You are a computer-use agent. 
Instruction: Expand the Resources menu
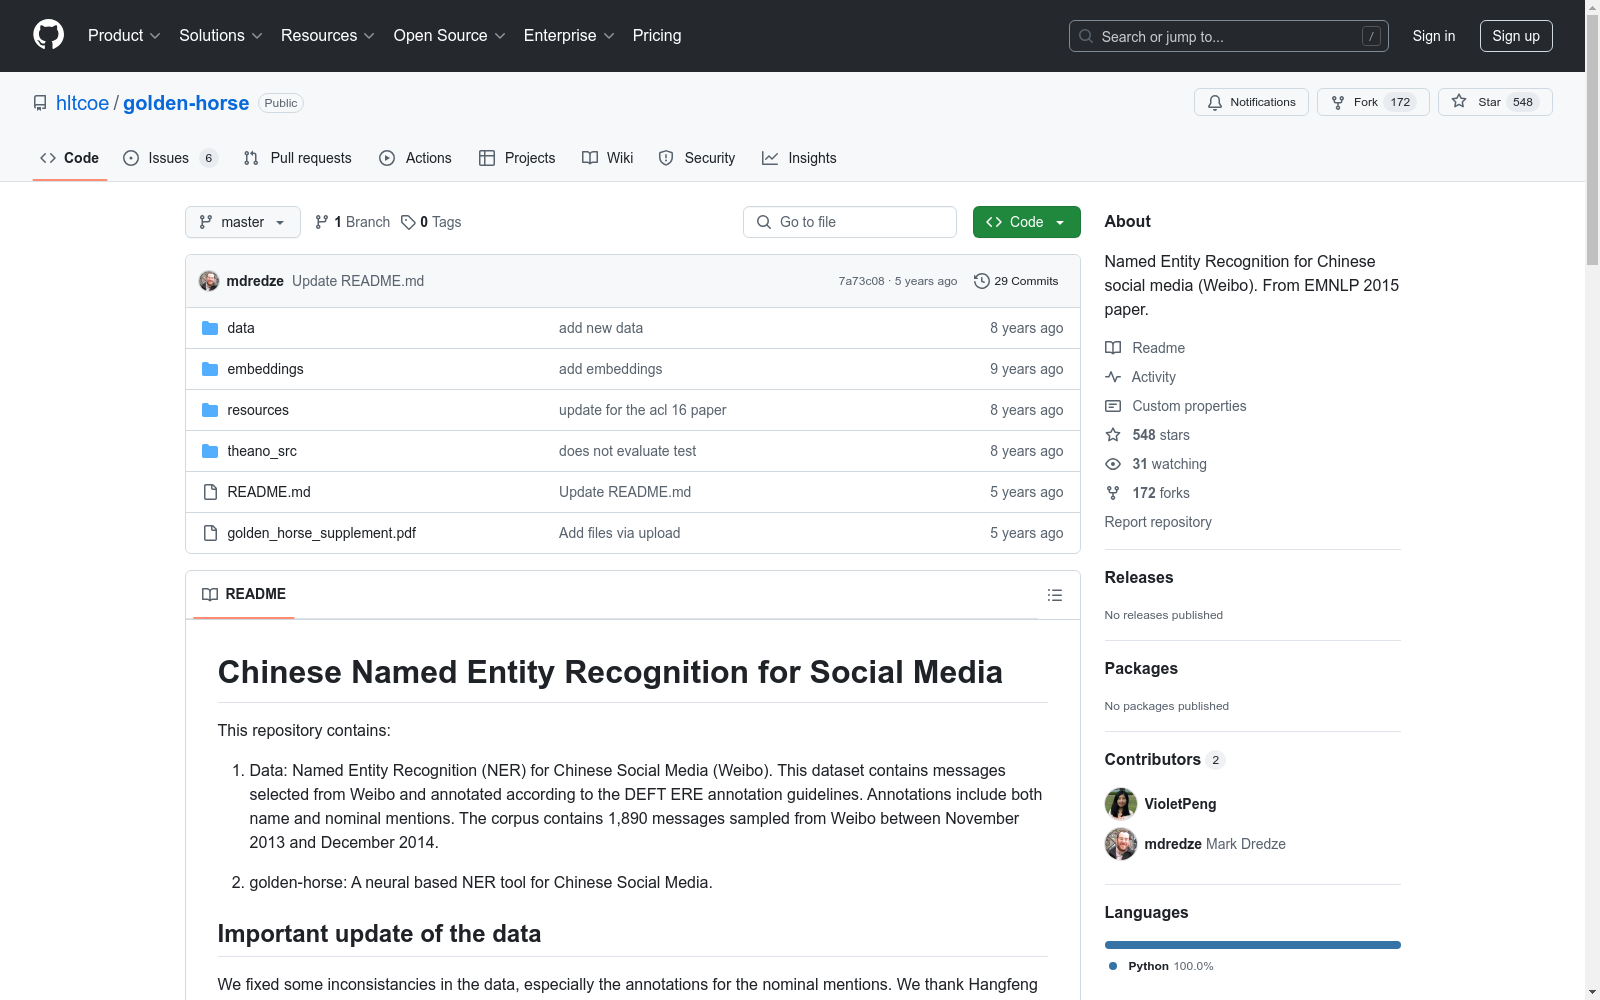(x=328, y=35)
